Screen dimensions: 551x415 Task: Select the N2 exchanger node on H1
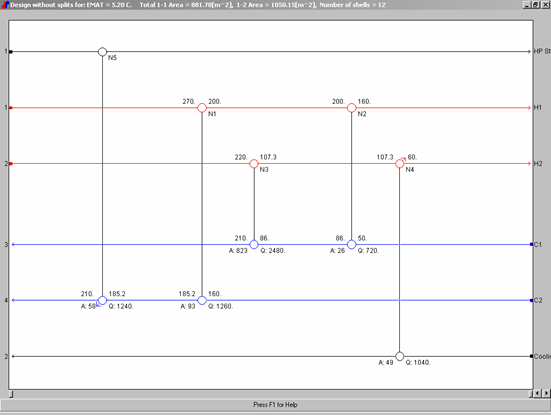351,108
